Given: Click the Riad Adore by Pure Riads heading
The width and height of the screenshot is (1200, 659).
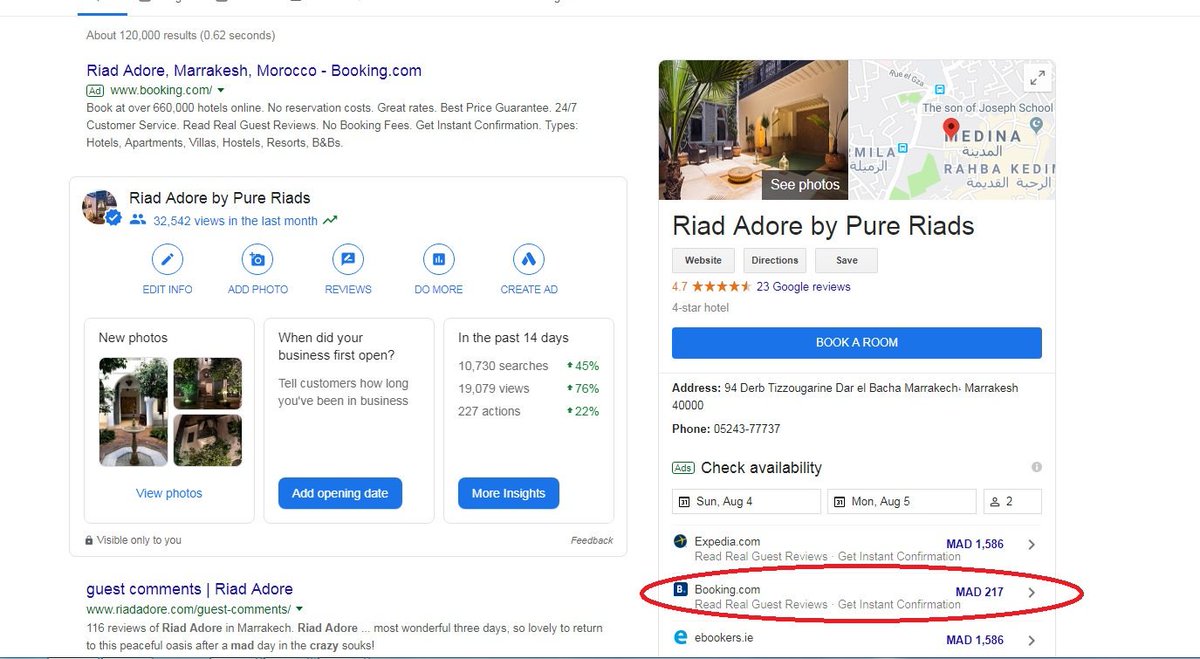Looking at the screenshot, I should tap(823, 226).
